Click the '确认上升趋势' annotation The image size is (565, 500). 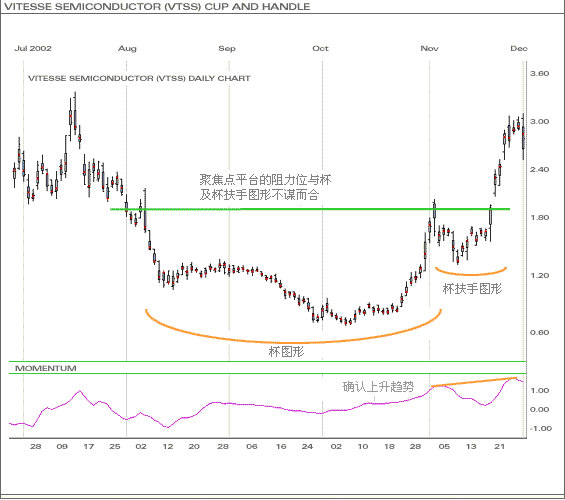click(x=378, y=387)
